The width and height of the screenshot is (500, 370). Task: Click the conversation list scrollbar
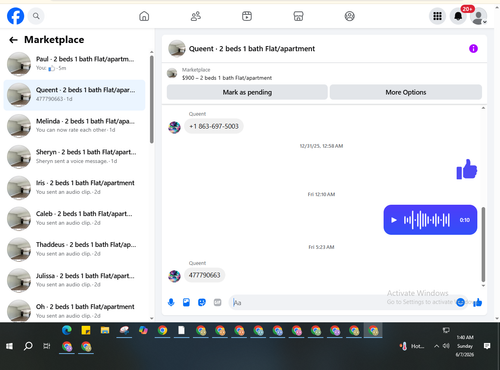pyautogui.click(x=152, y=99)
